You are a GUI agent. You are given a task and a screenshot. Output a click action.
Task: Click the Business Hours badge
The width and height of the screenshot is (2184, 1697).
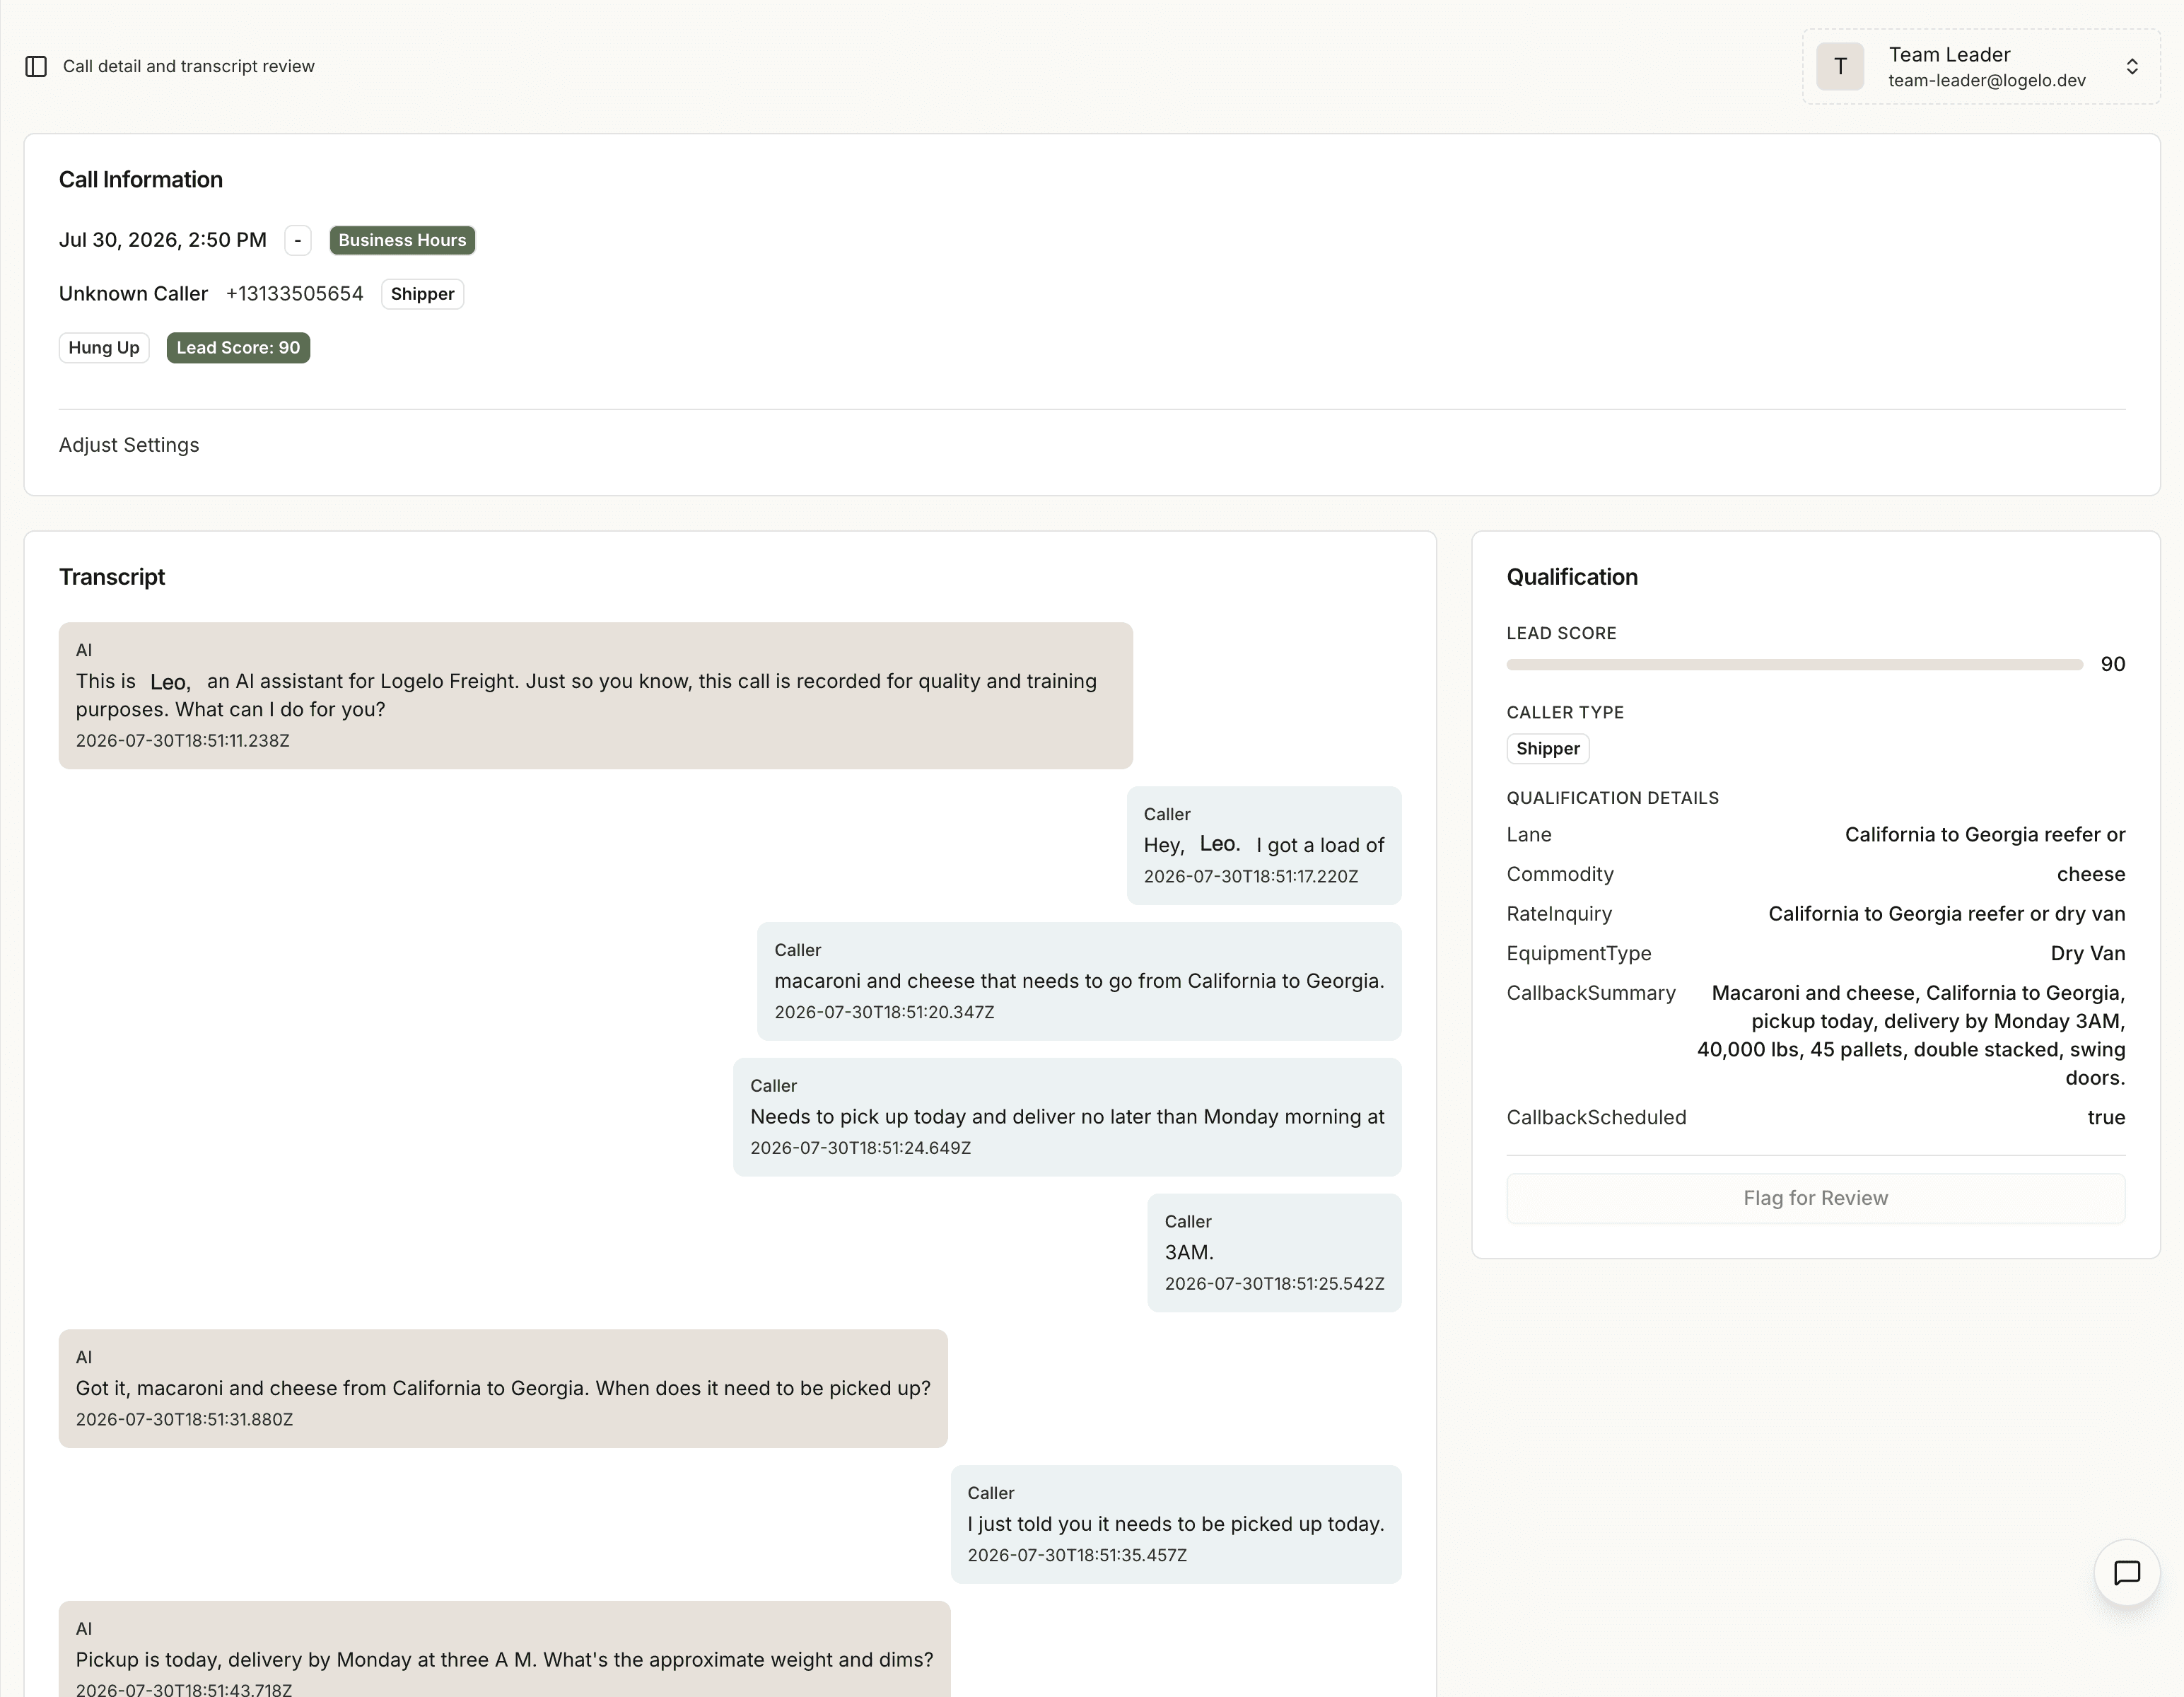pyautogui.click(x=402, y=240)
